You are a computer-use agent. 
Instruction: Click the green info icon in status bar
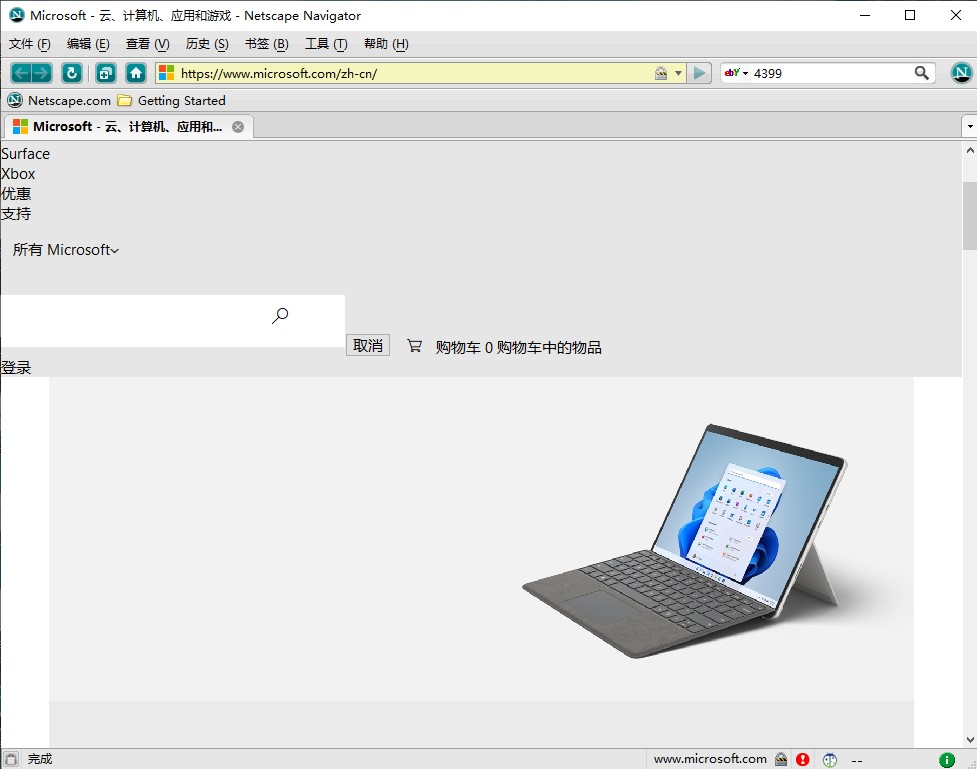[946, 760]
